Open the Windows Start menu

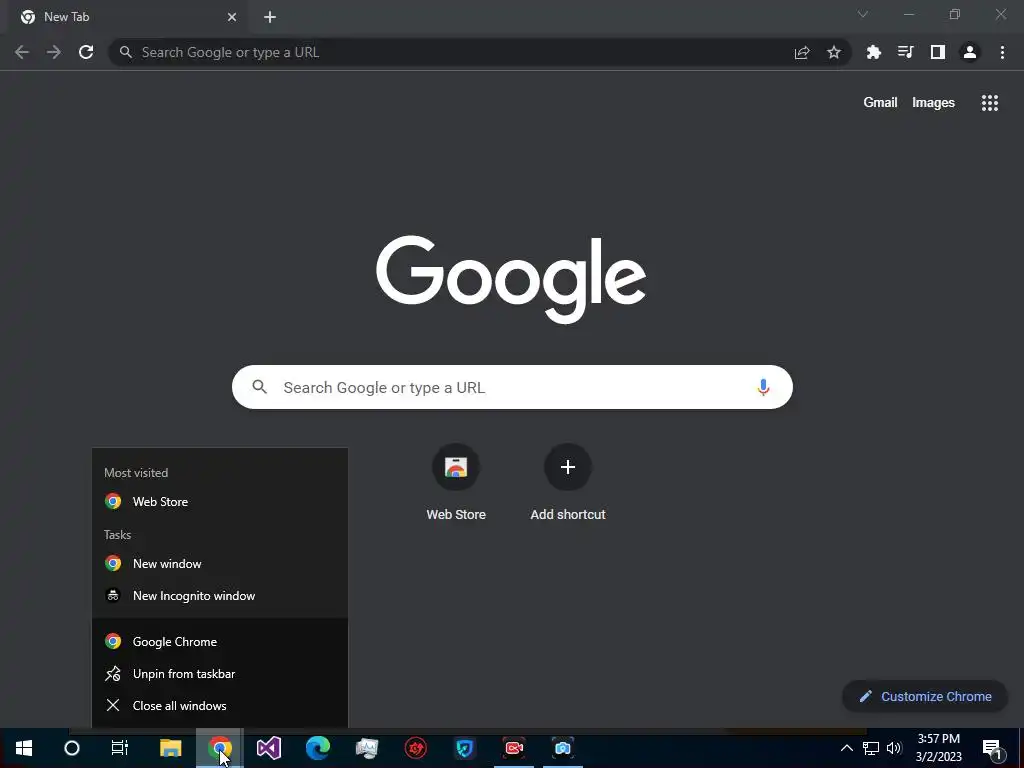tap(24, 748)
